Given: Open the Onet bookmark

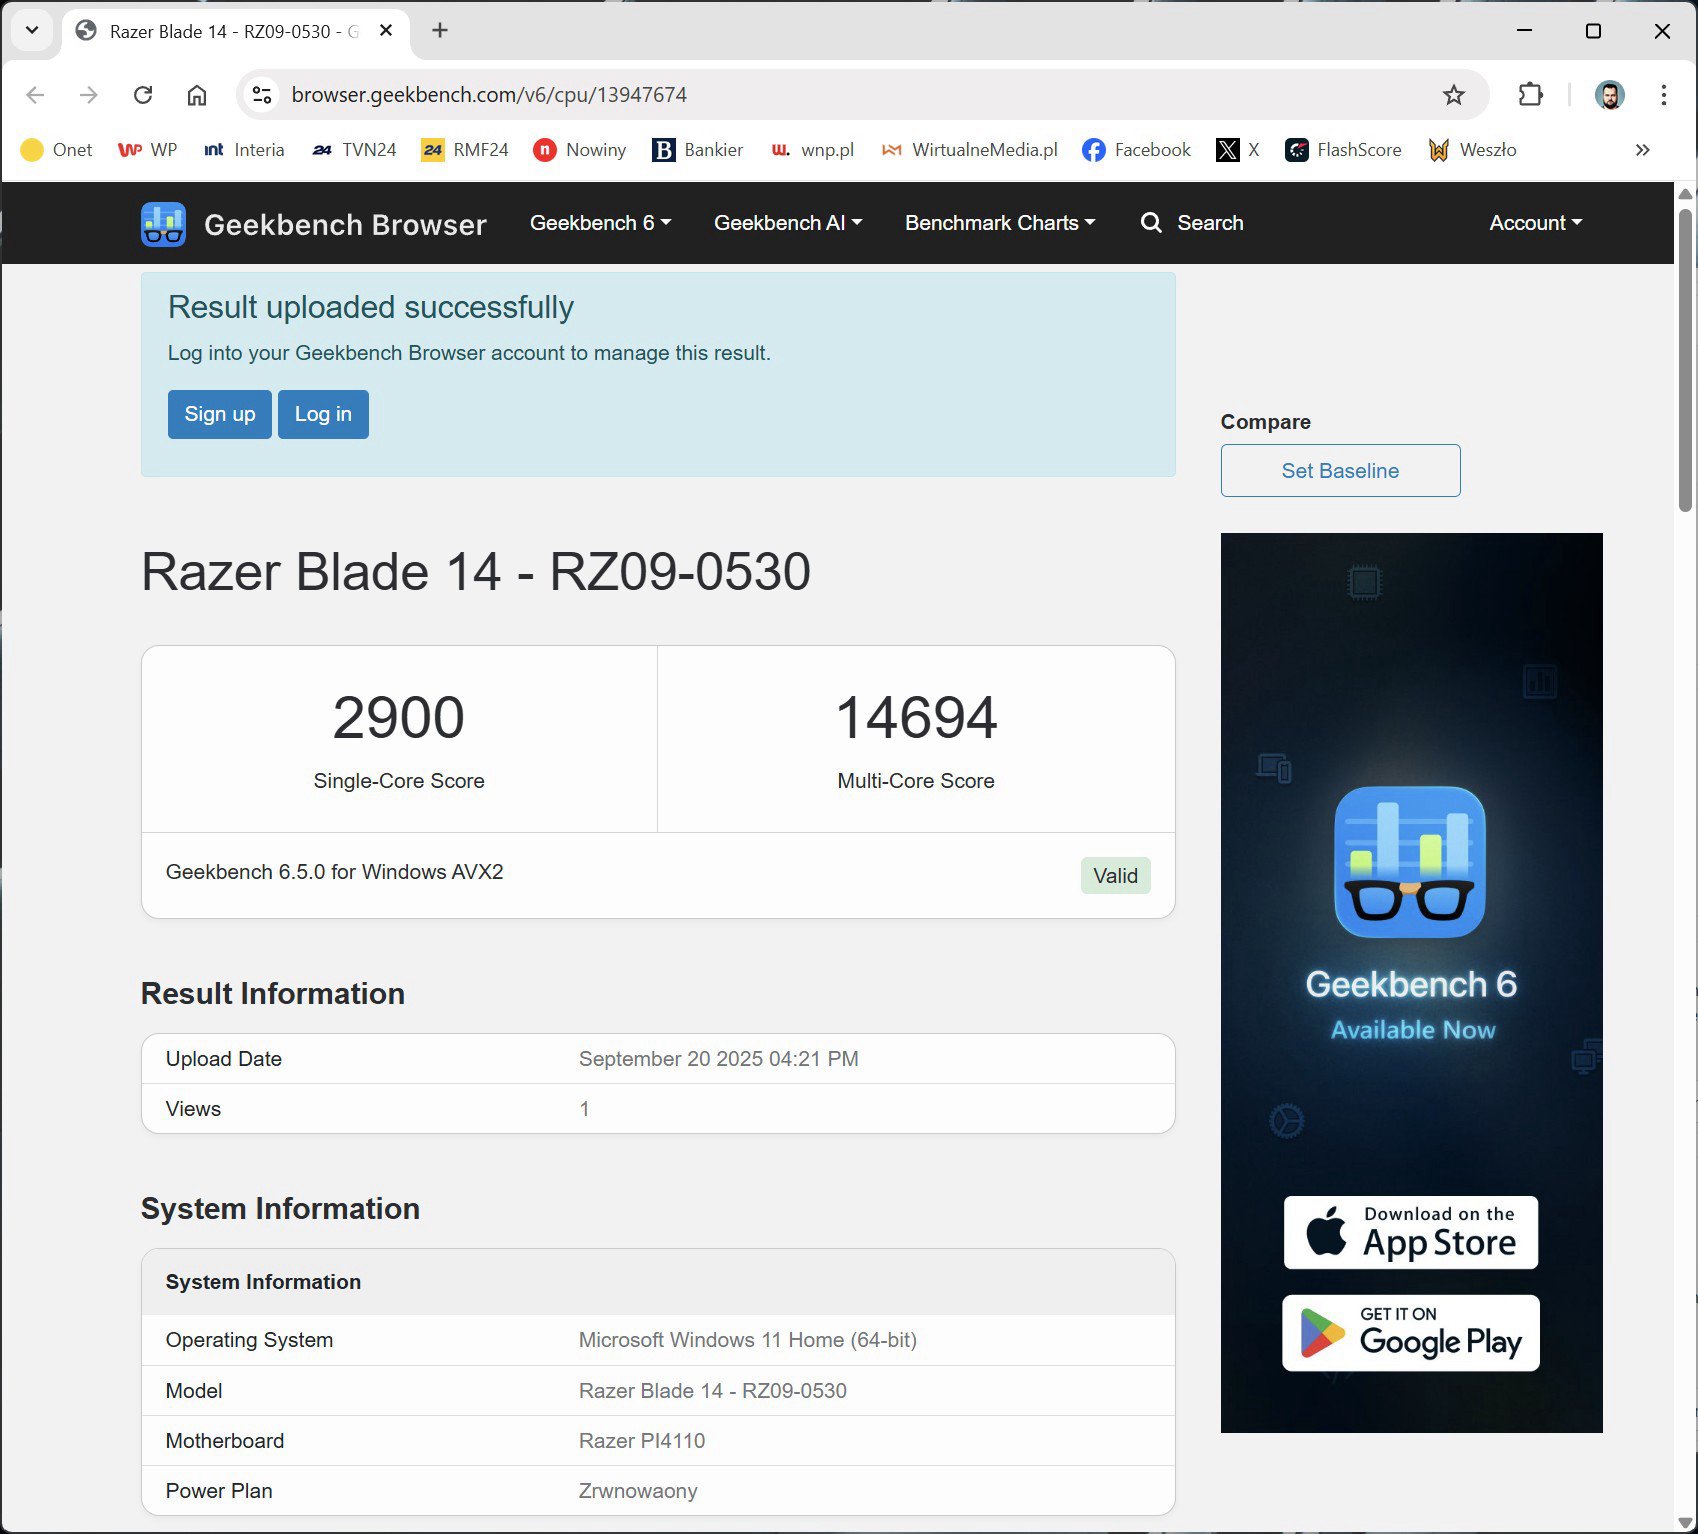Looking at the screenshot, I should click(57, 150).
